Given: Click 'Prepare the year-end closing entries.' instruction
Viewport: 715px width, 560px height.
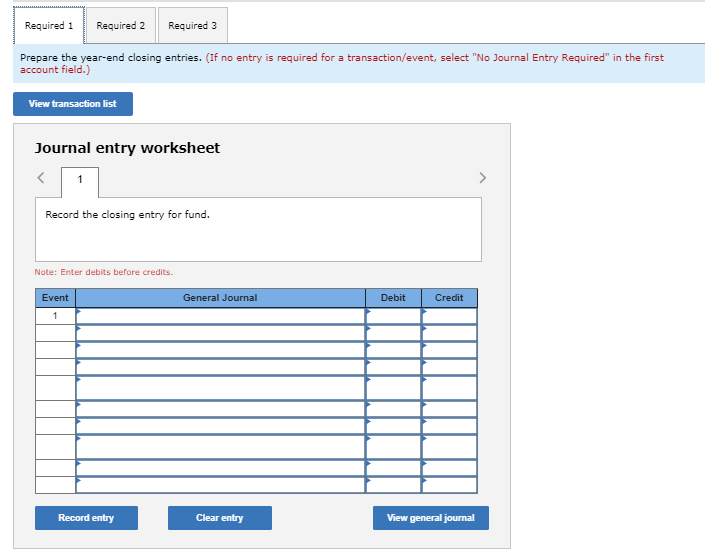Looking at the screenshot, I should tap(111, 57).
